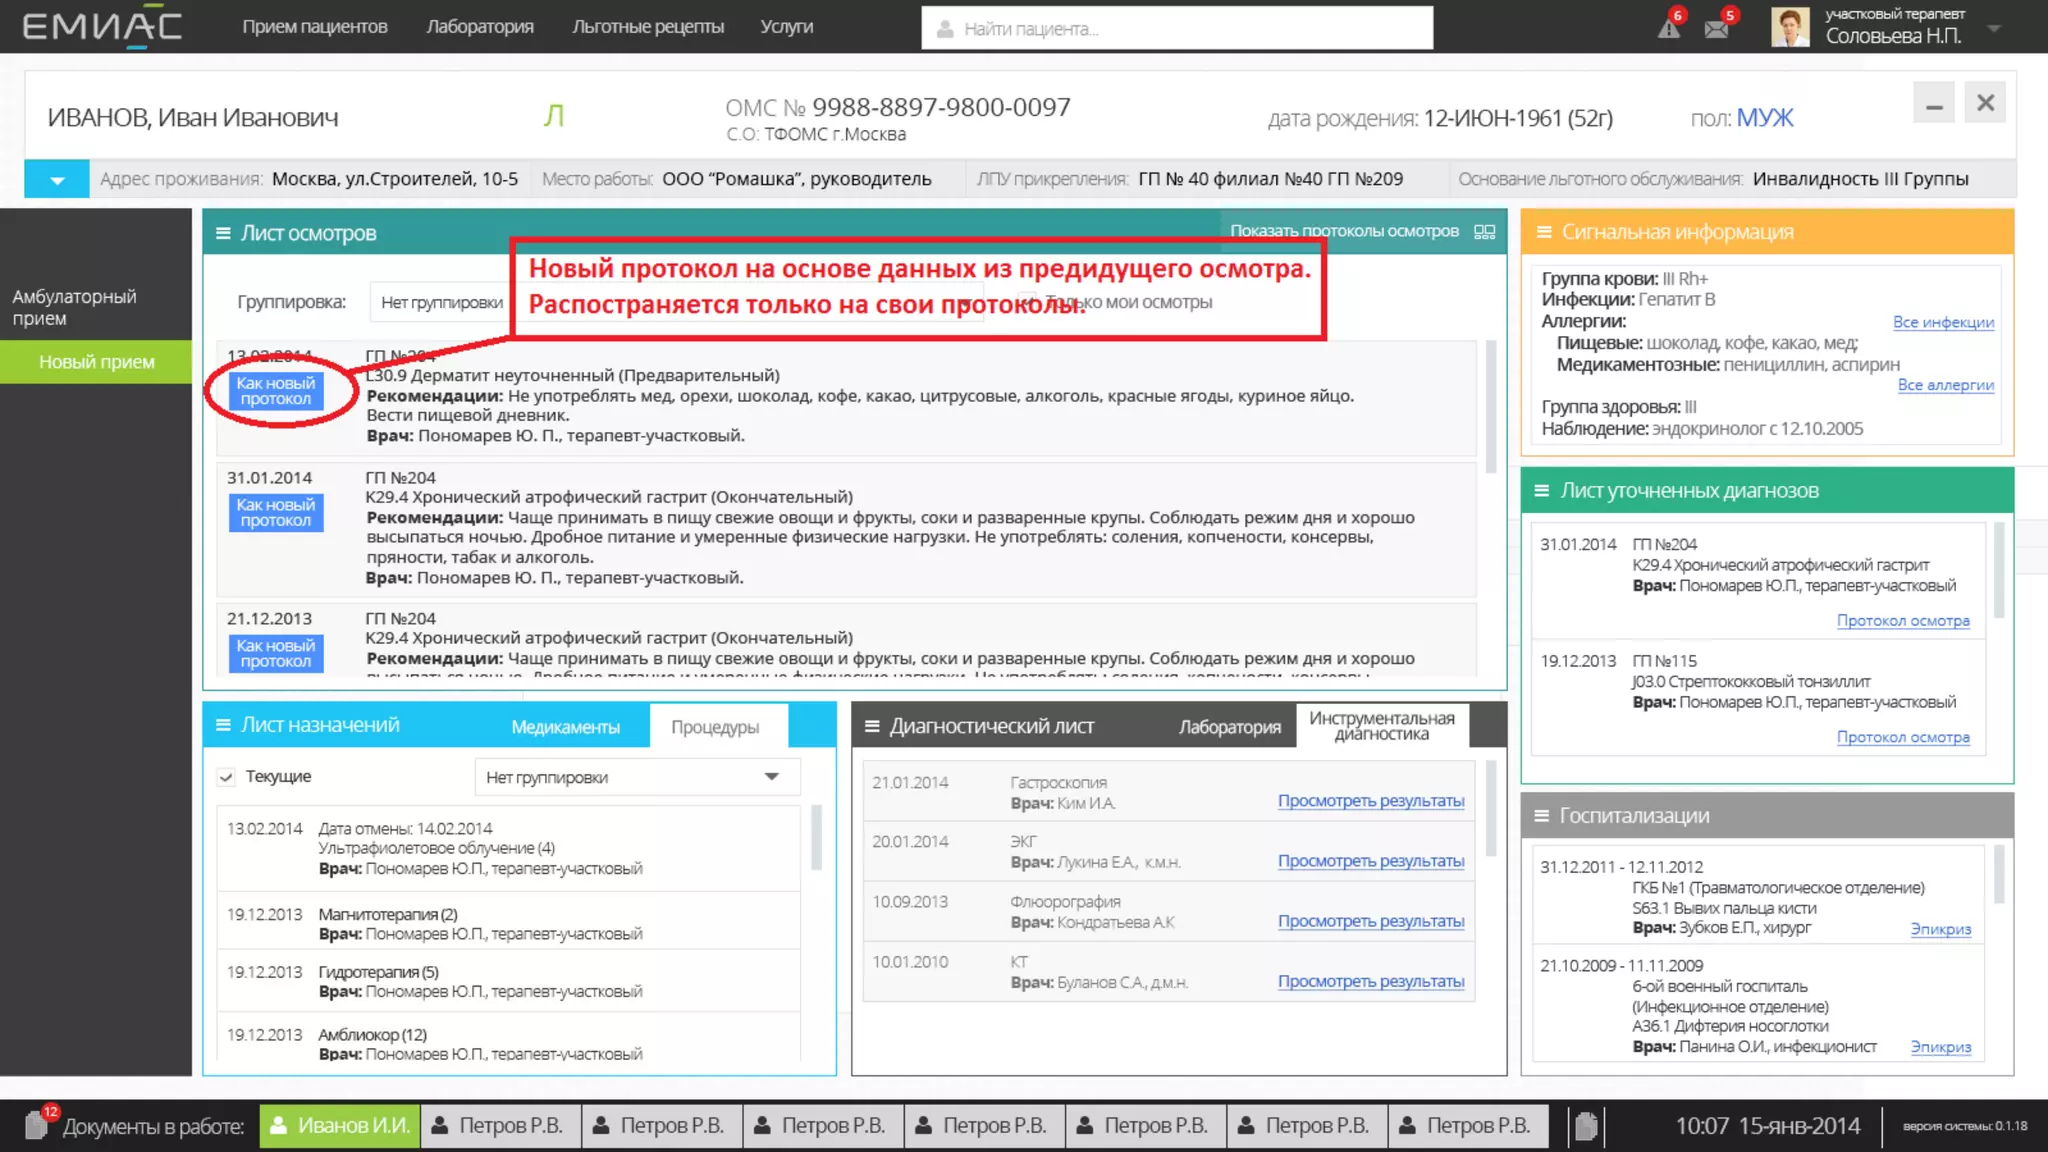This screenshot has width=2048, height=1152.
Task: Click the Лист осмотров hamburger menu icon
Action: point(222,233)
